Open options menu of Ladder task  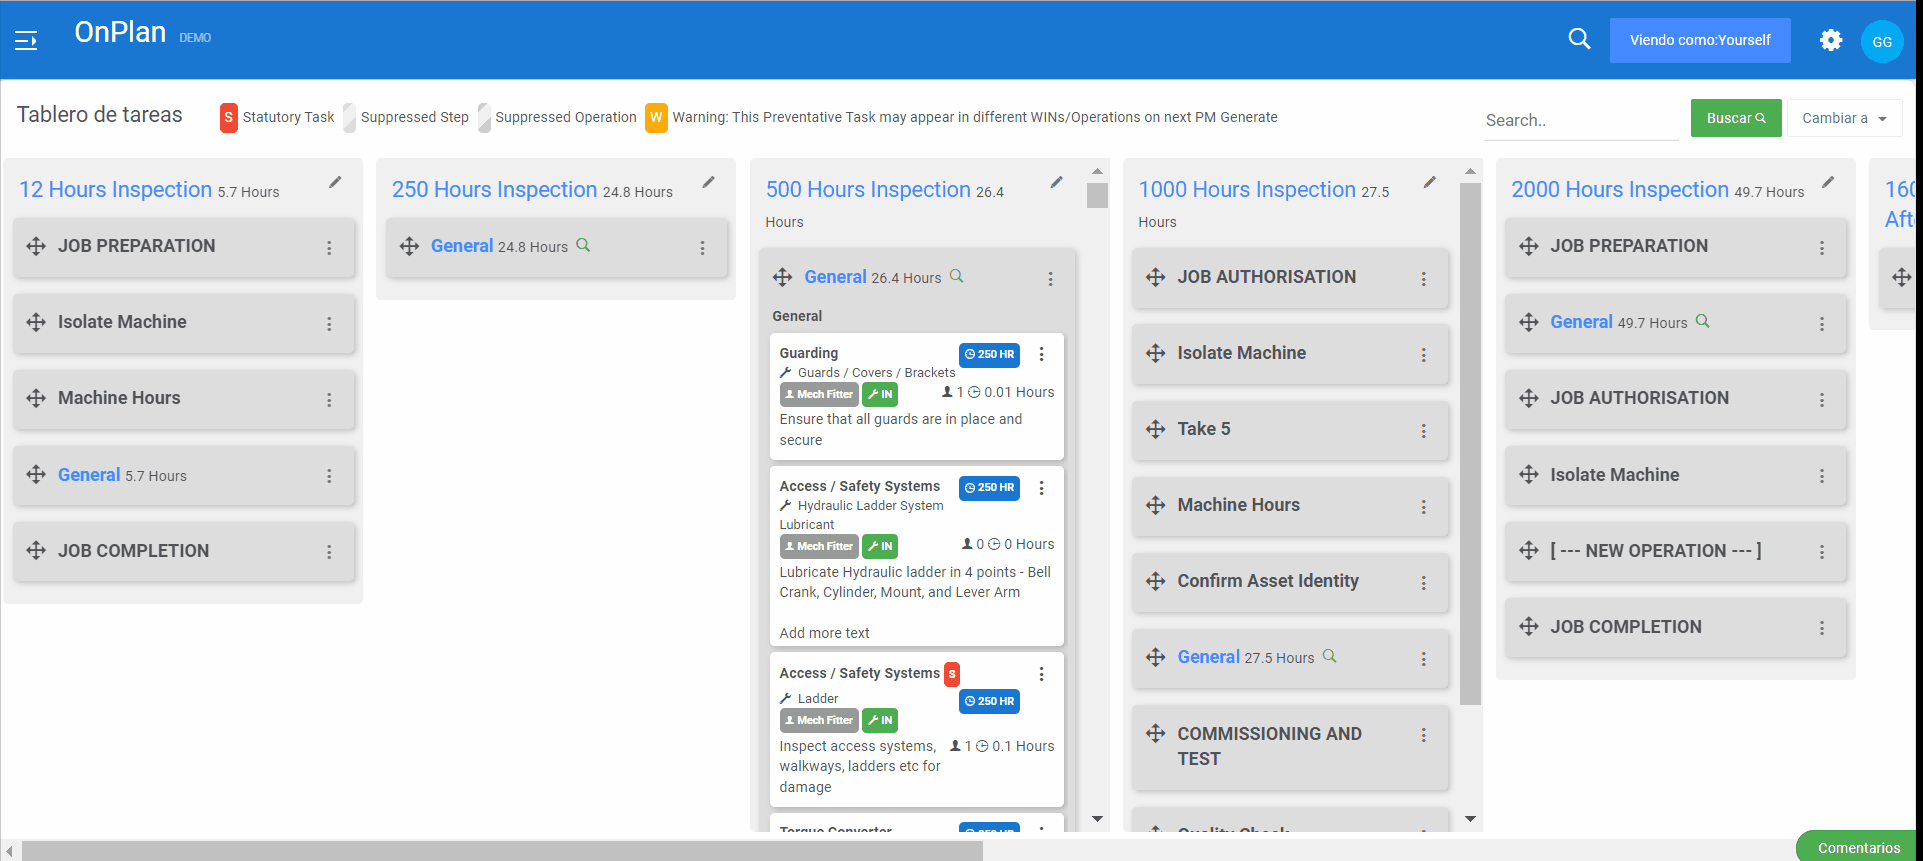[x=1041, y=674]
